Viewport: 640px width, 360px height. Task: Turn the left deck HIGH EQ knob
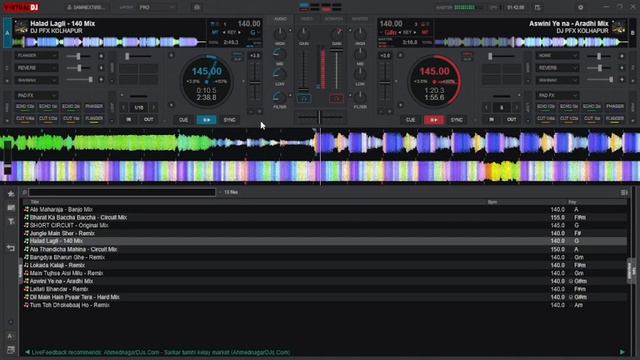coord(280,33)
